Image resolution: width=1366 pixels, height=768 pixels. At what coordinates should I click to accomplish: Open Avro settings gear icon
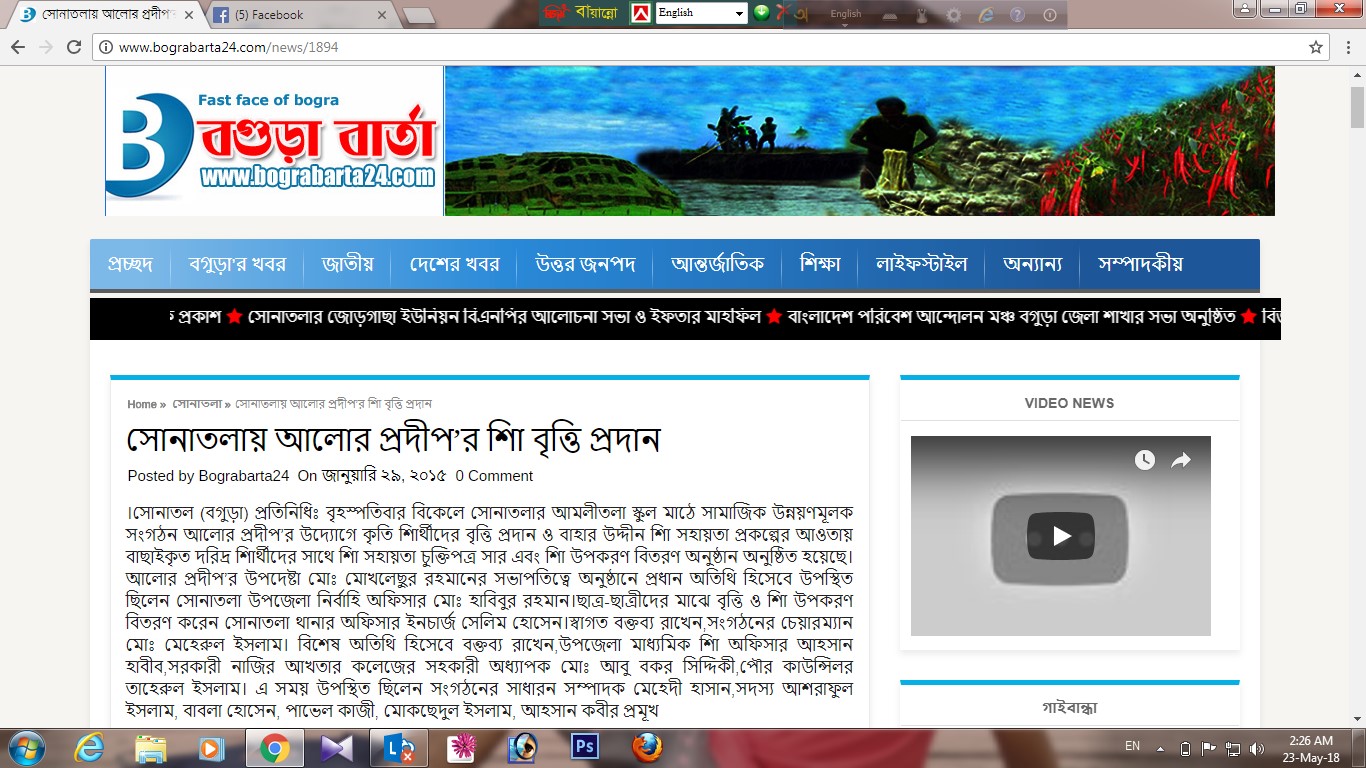(x=954, y=15)
